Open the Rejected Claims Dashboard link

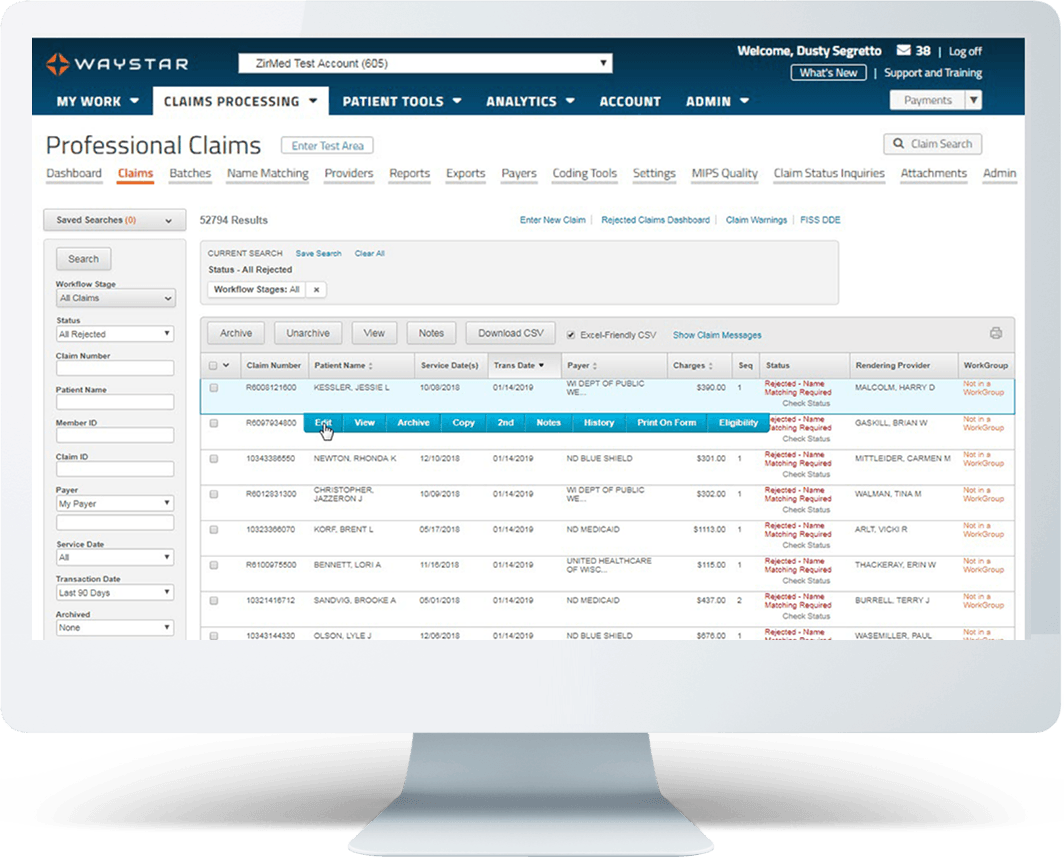pos(656,219)
